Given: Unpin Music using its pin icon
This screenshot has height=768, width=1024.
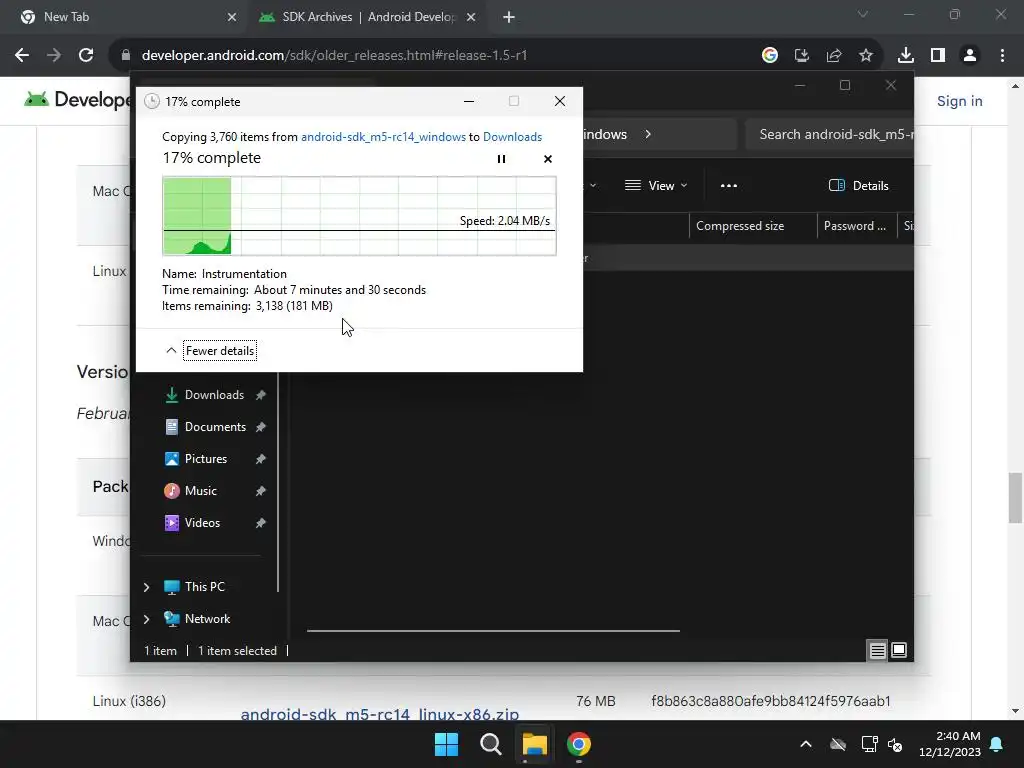Looking at the screenshot, I should pyautogui.click(x=261, y=491).
